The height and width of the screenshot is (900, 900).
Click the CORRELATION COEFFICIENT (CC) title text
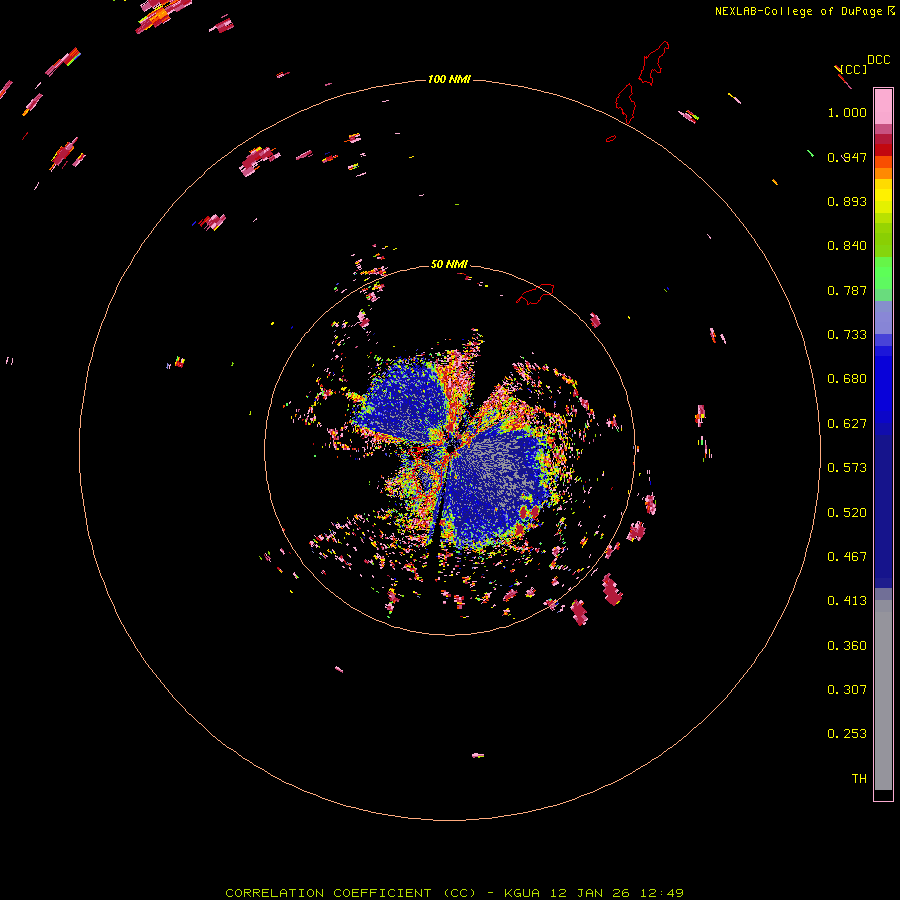click(x=351, y=893)
